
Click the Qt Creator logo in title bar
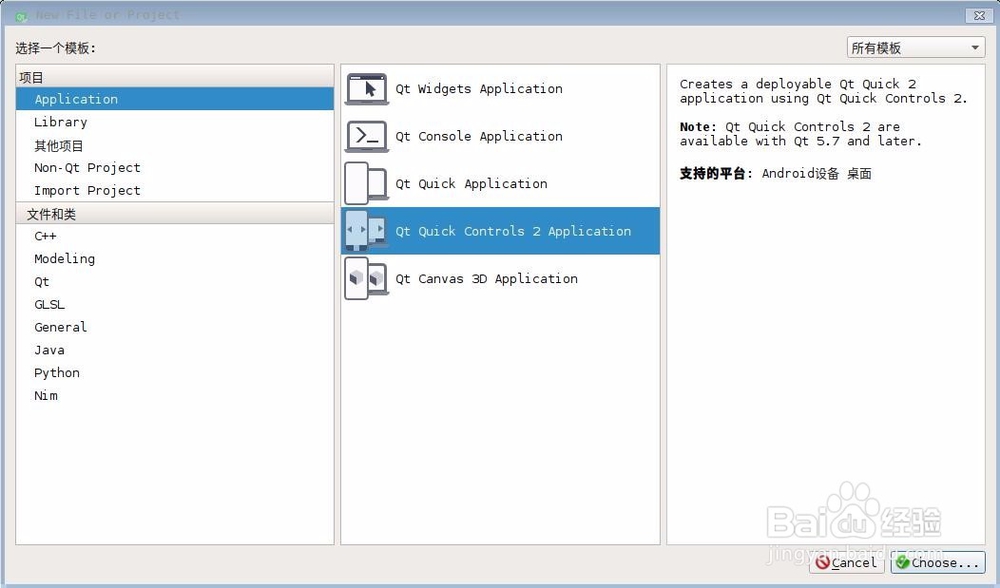pos(21,15)
